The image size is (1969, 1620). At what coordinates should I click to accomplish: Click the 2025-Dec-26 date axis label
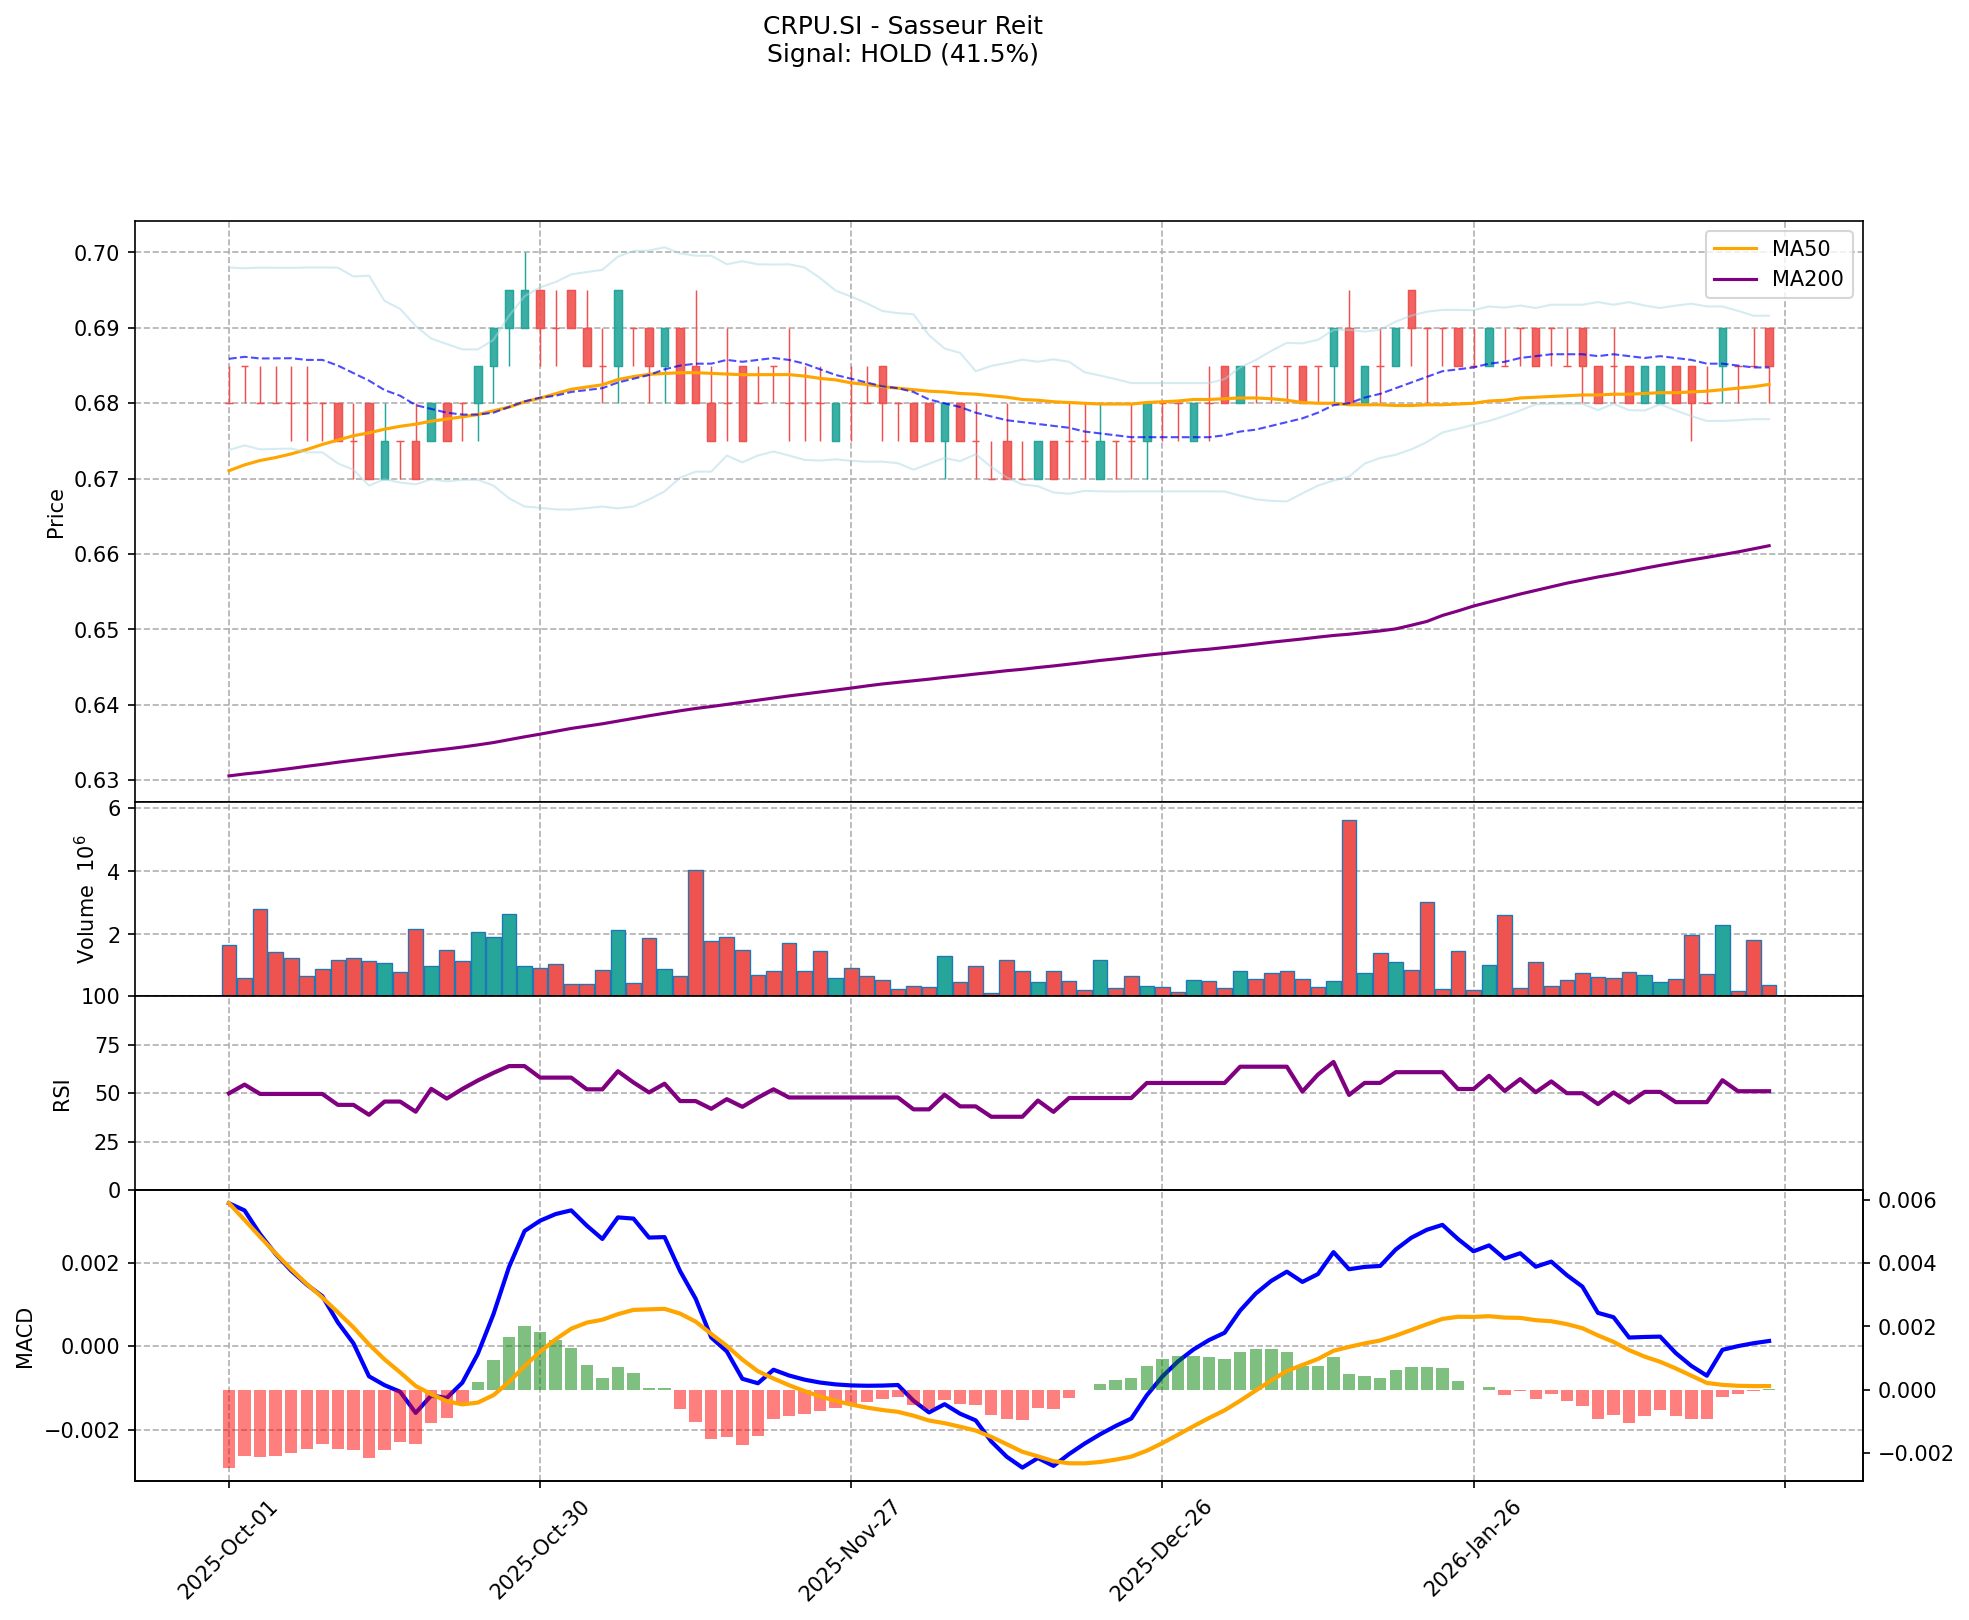pyautogui.click(x=1162, y=1551)
